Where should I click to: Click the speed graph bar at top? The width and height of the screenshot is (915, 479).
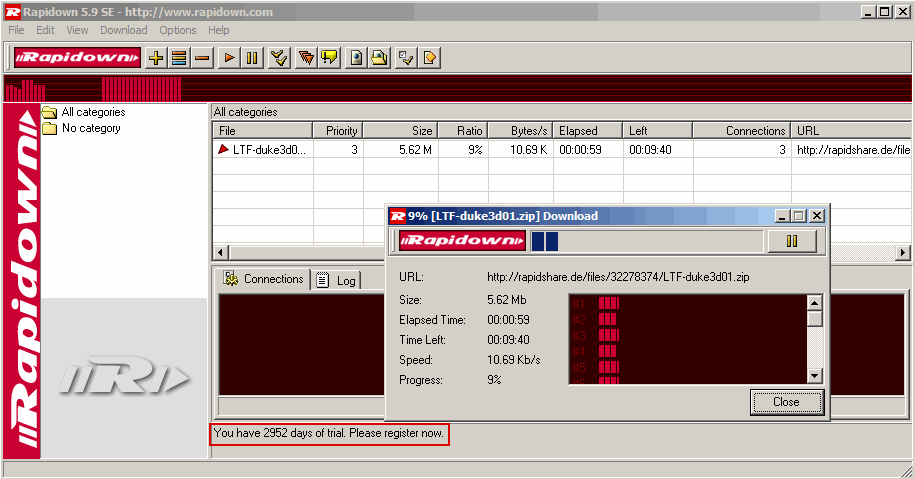pyautogui.click(x=458, y=88)
